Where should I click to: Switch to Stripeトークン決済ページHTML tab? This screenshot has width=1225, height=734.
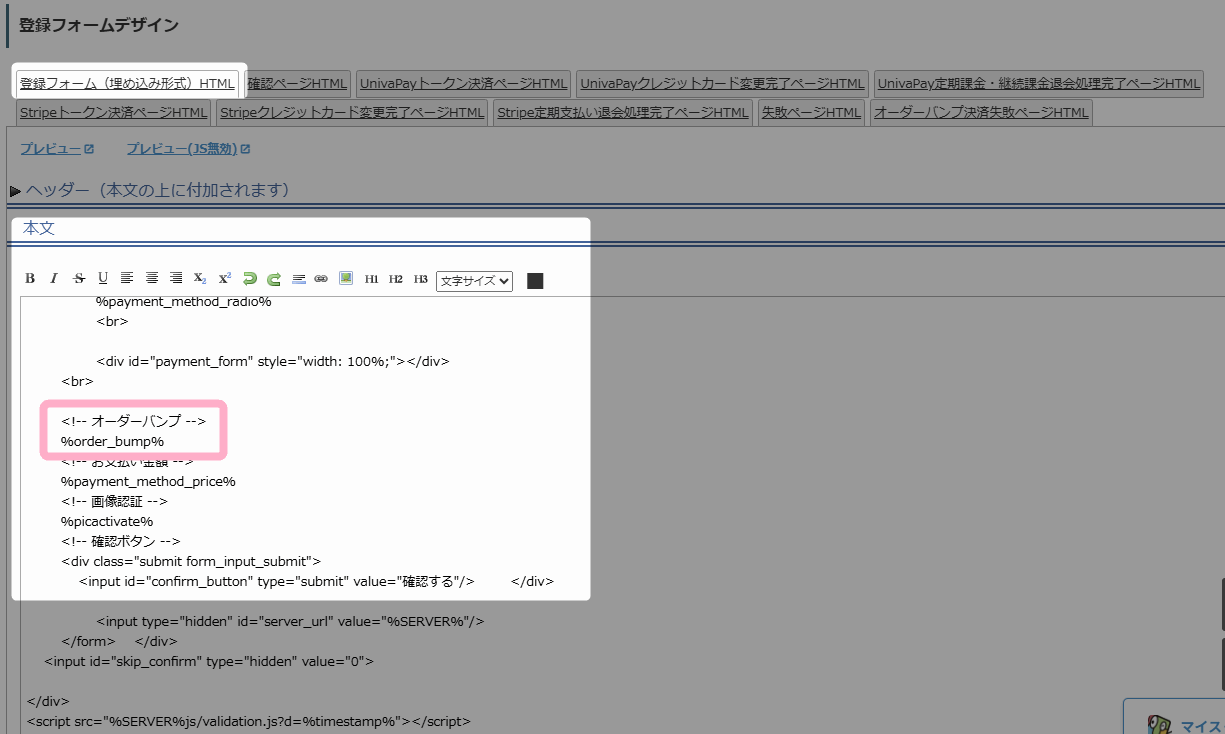coord(113,112)
